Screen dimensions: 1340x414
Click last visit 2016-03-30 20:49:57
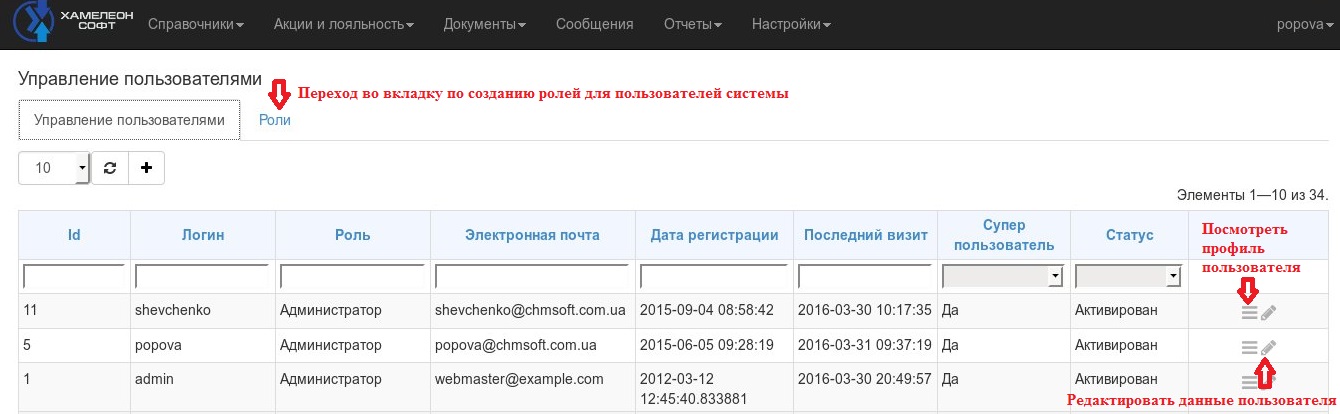pyautogui.click(x=865, y=379)
